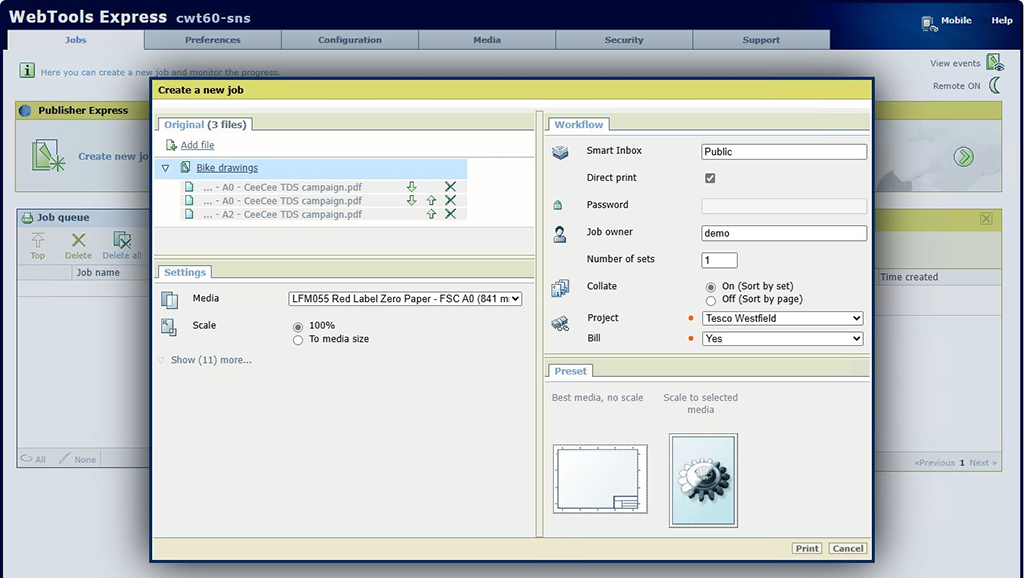The height and width of the screenshot is (578, 1024).
Task: Click the Cancel button
Action: click(x=848, y=549)
